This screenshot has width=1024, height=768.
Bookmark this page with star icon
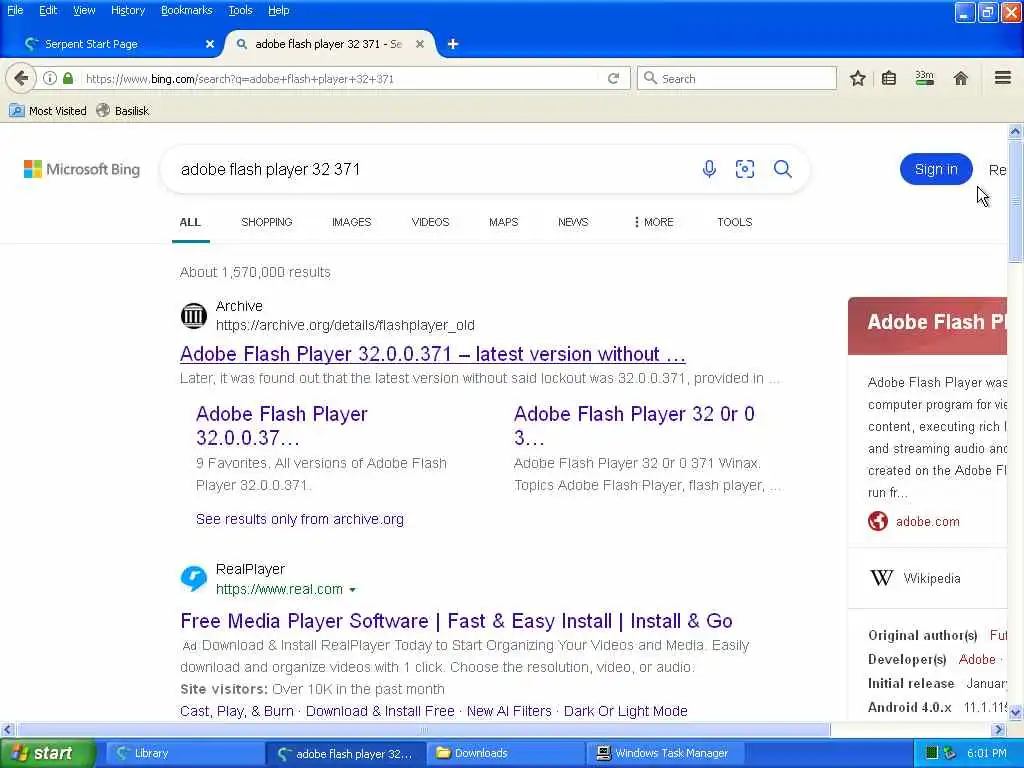(857, 78)
